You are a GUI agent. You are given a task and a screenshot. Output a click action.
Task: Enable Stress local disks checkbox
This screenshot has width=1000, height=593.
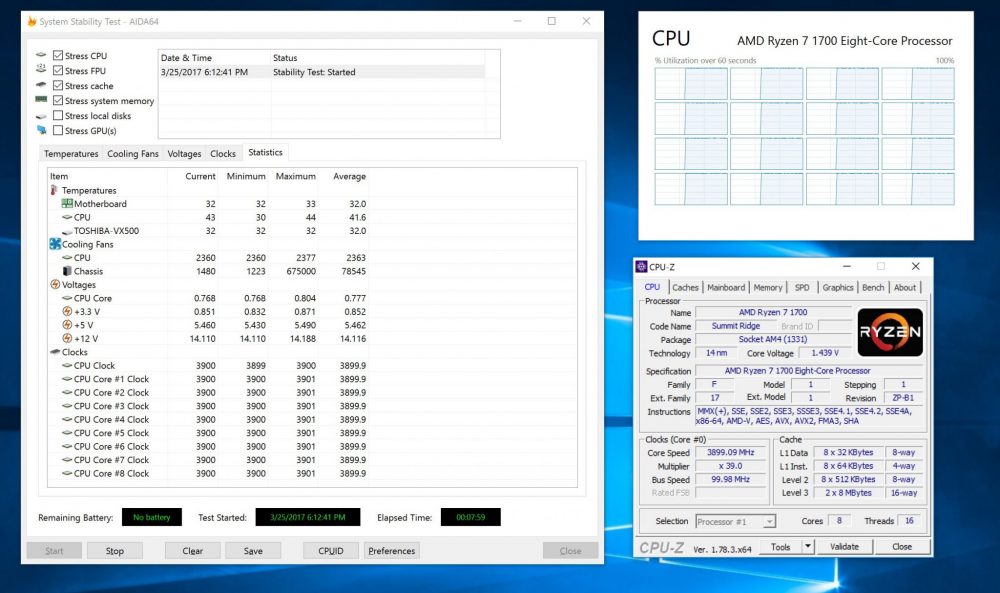[x=58, y=115]
